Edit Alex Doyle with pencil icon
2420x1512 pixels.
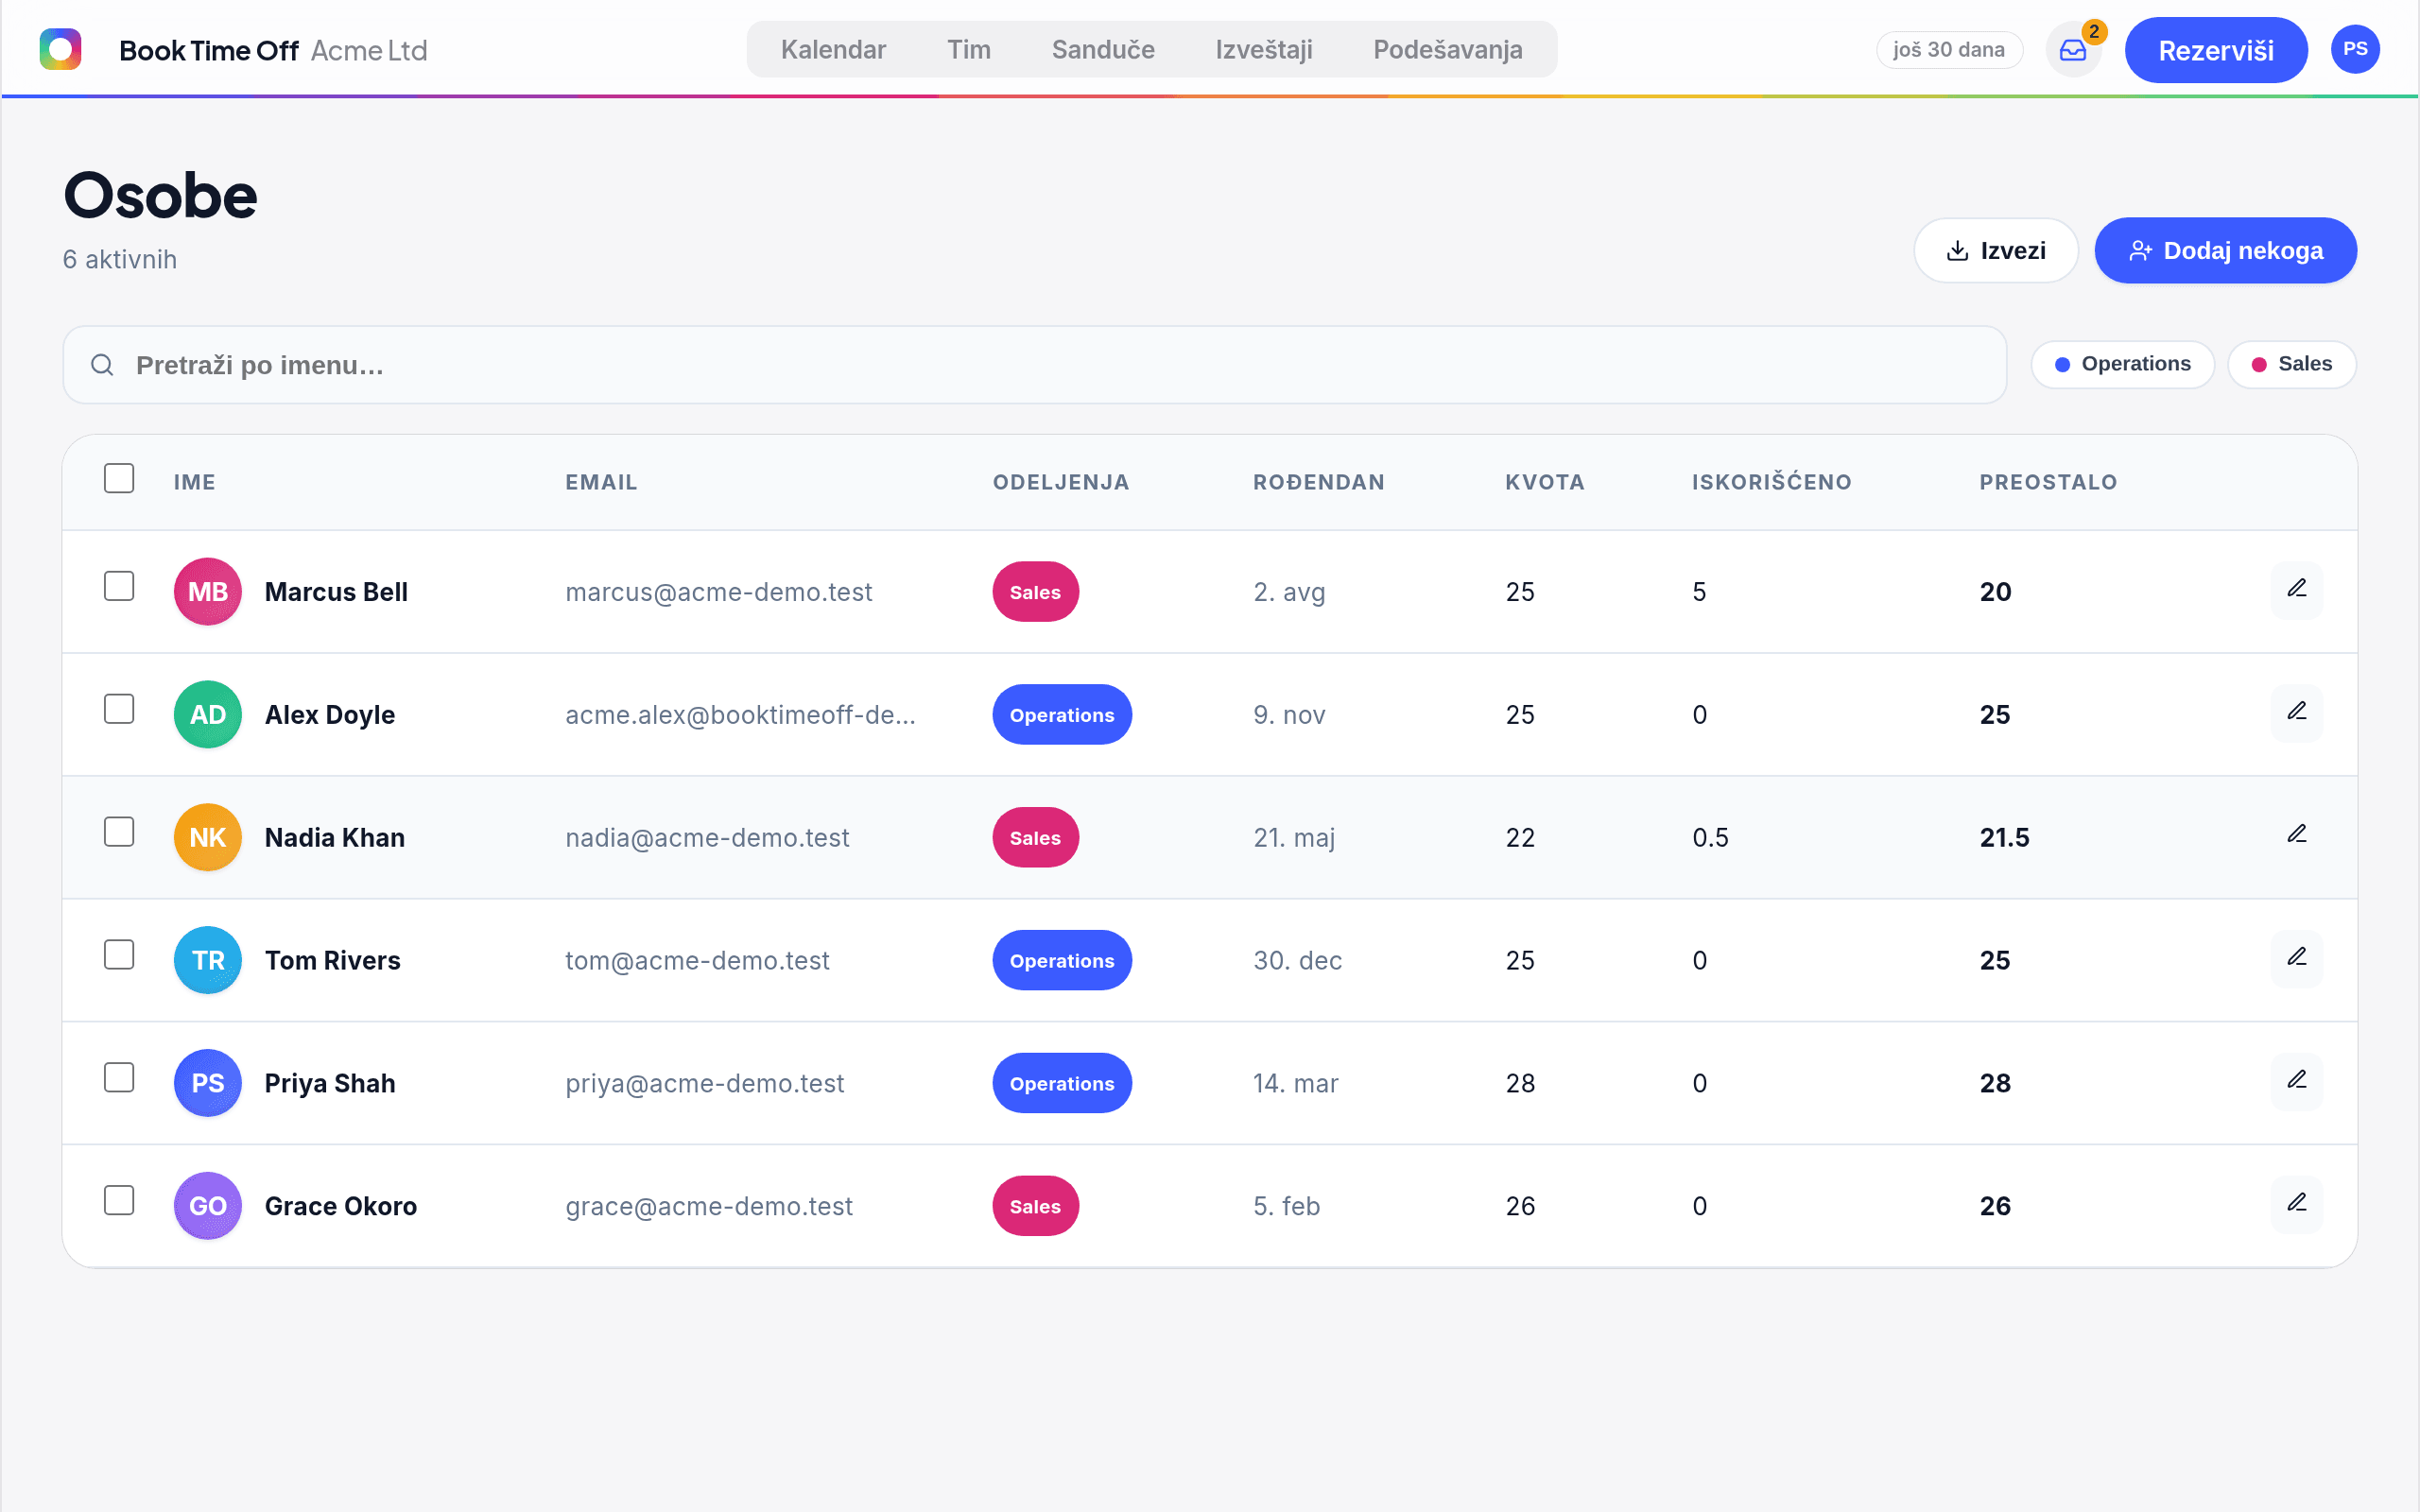pyautogui.click(x=2297, y=713)
